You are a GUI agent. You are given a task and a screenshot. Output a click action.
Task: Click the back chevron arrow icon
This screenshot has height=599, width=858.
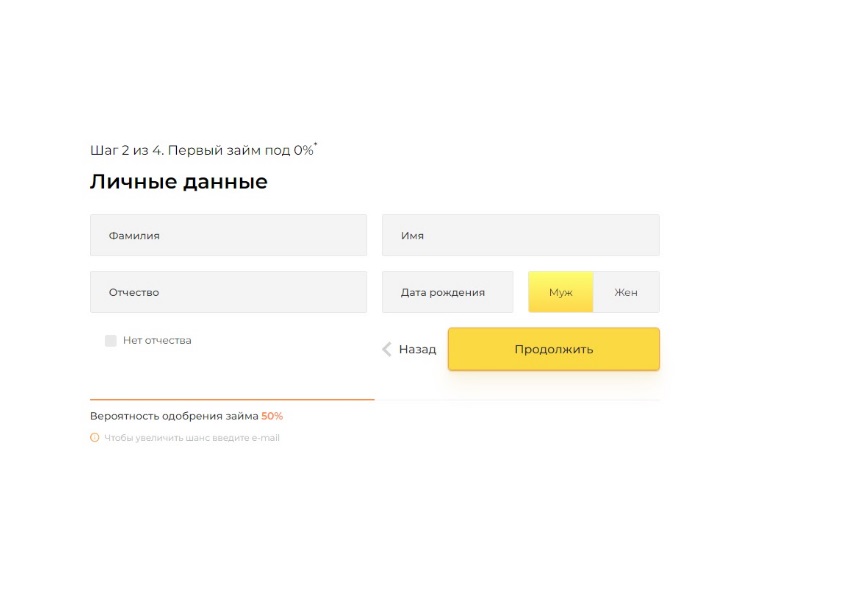387,349
